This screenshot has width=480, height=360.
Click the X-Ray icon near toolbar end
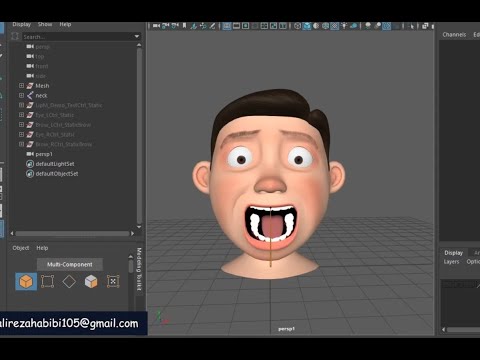coord(425,26)
